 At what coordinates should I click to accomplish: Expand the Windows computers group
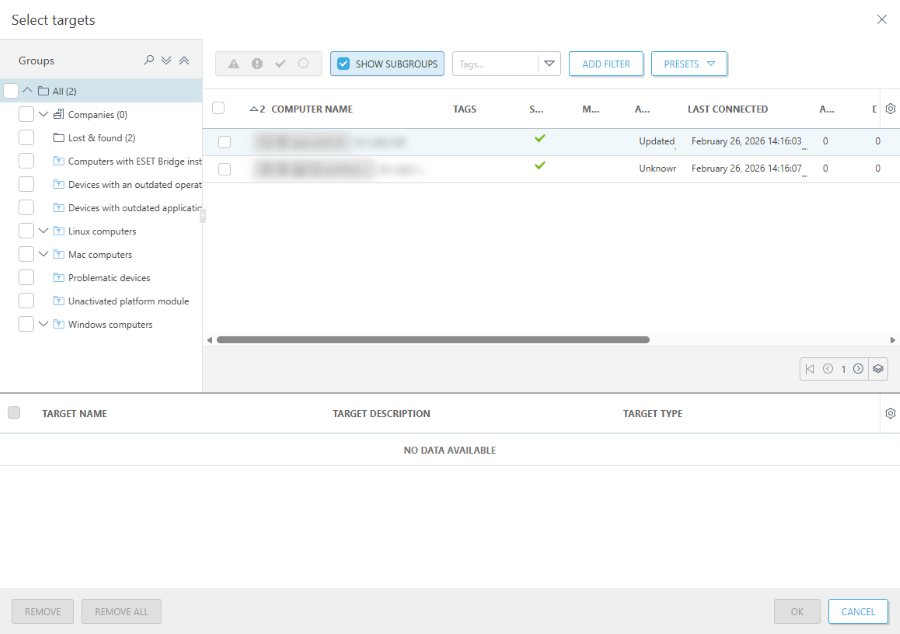pos(43,324)
